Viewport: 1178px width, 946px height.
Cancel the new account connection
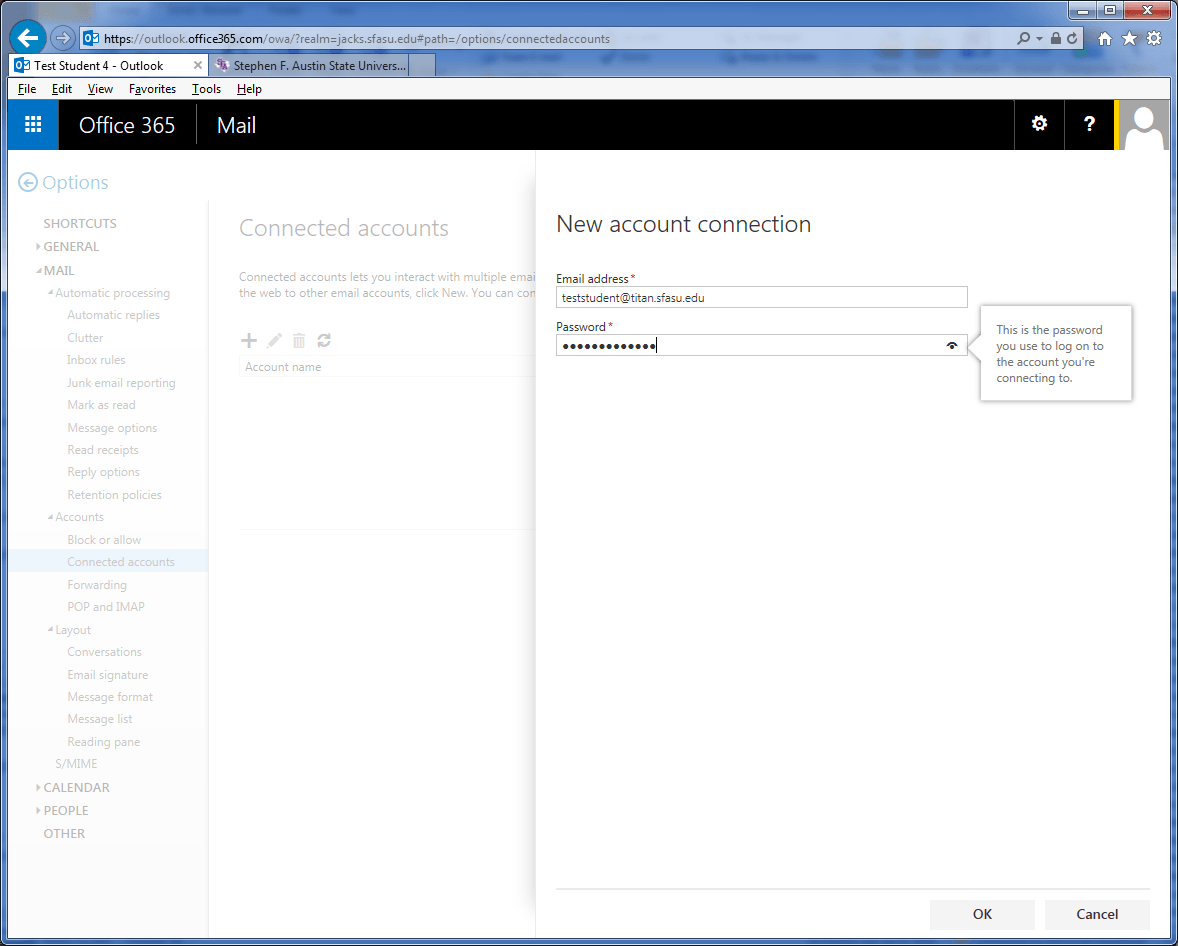pos(1097,914)
